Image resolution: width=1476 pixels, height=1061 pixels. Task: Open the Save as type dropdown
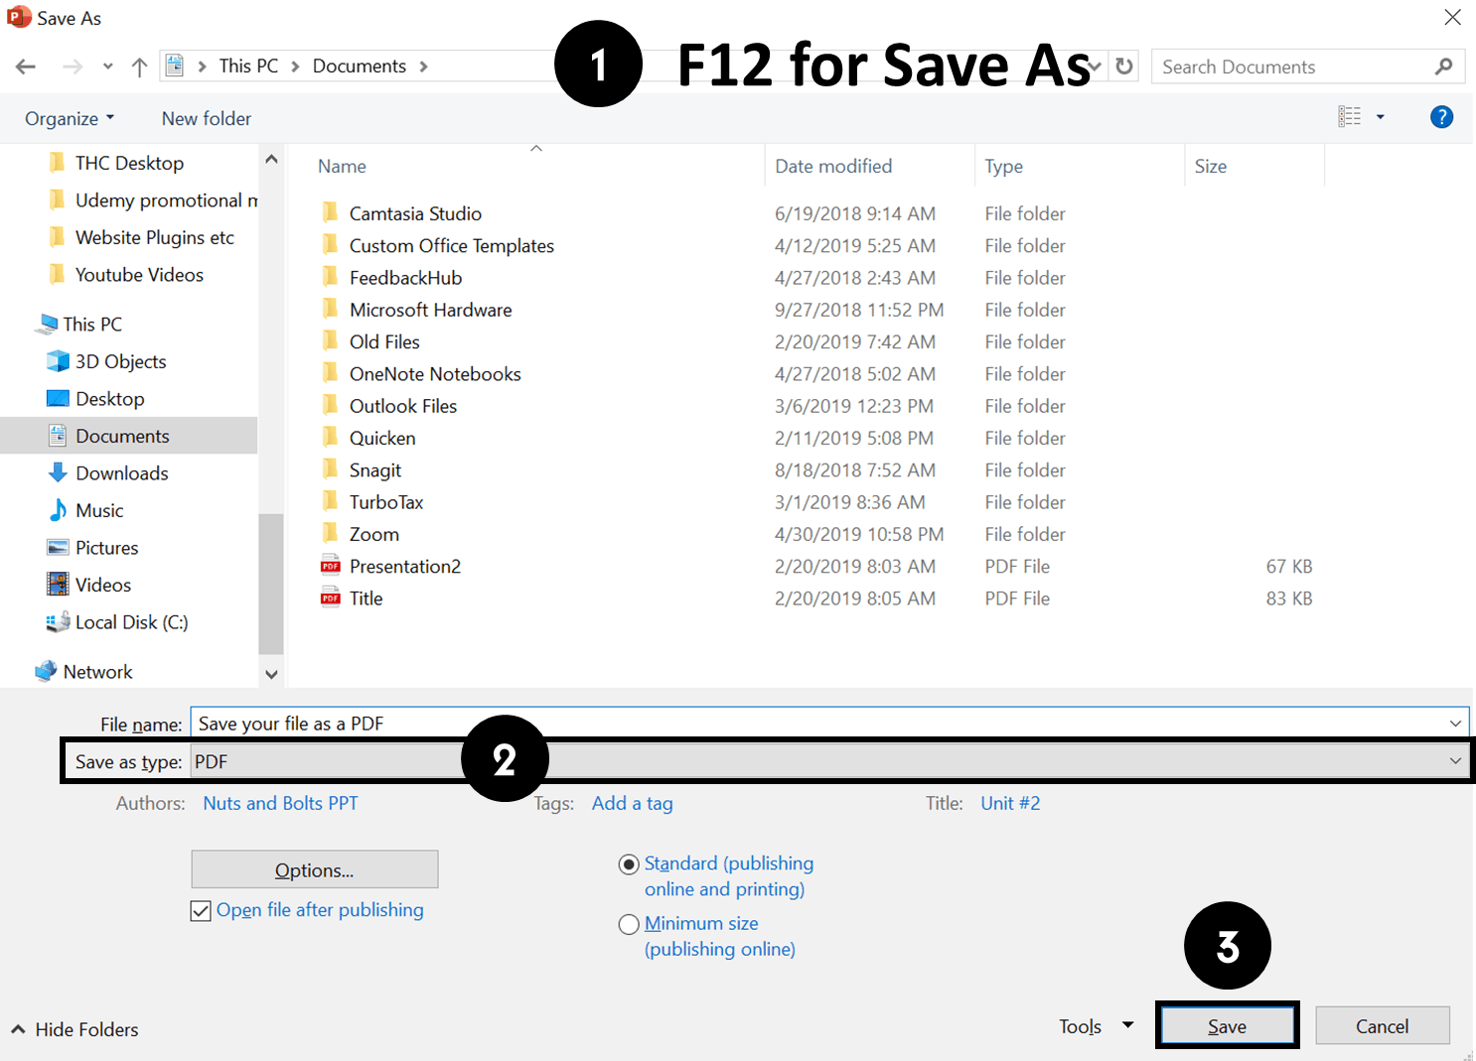pos(1454,762)
